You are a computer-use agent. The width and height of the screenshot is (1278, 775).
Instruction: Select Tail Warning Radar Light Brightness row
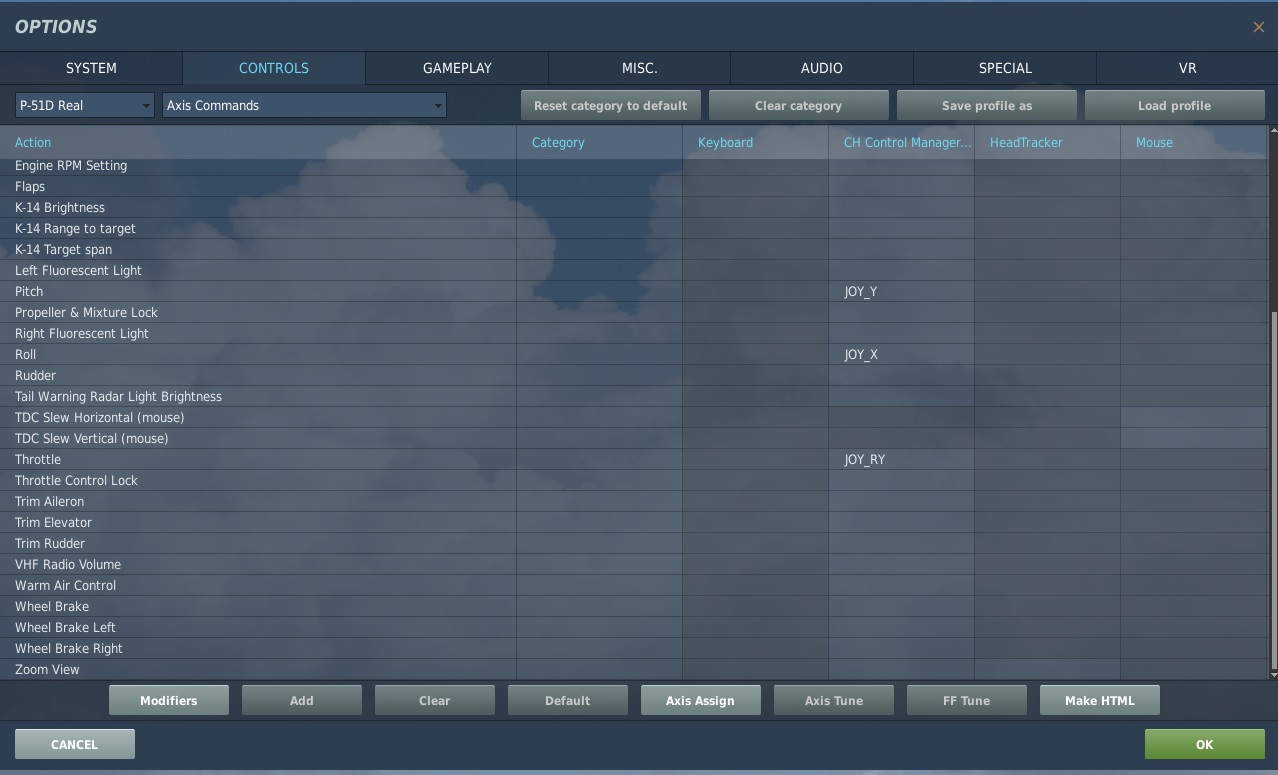pyautogui.click(x=633, y=396)
